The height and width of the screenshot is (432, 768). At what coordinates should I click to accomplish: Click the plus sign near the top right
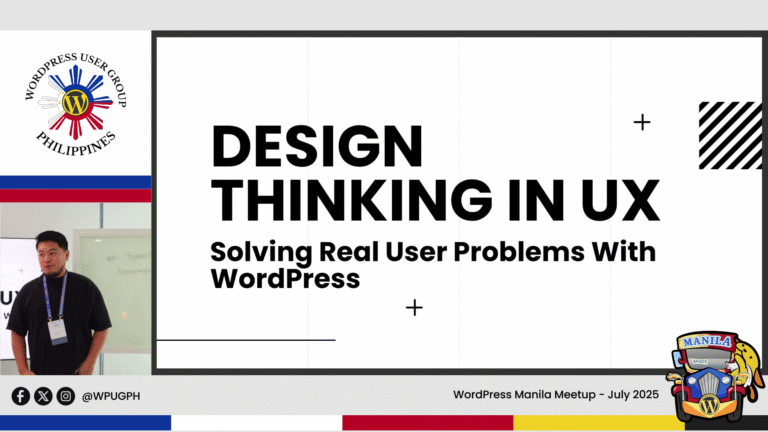tap(642, 122)
